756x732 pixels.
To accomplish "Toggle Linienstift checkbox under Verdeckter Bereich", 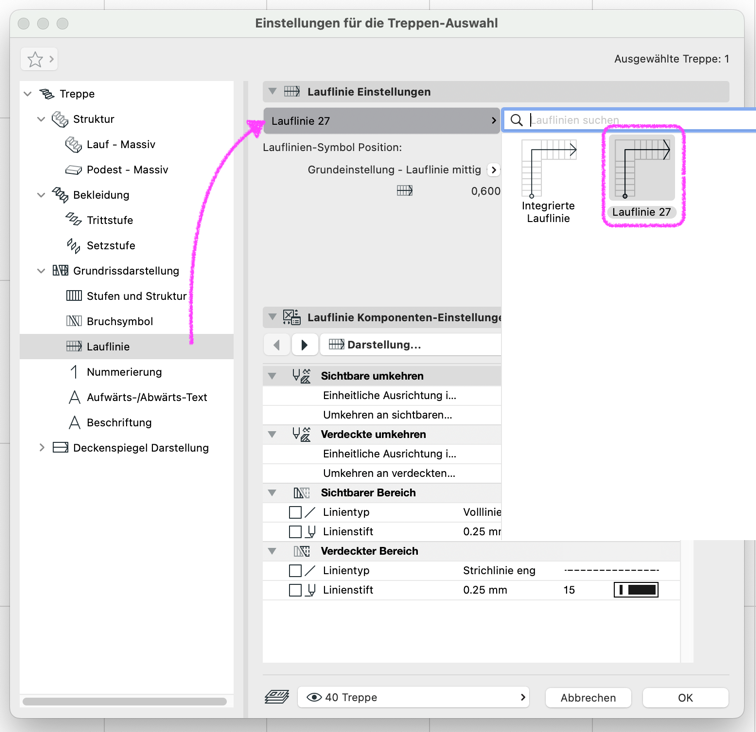I will (x=295, y=590).
